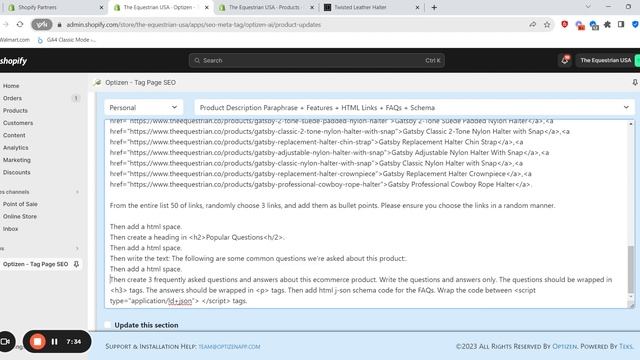The width and height of the screenshot is (640, 360).
Task: Unpin Optizen - Tag Page SEO in sidebar
Action: 76,264
